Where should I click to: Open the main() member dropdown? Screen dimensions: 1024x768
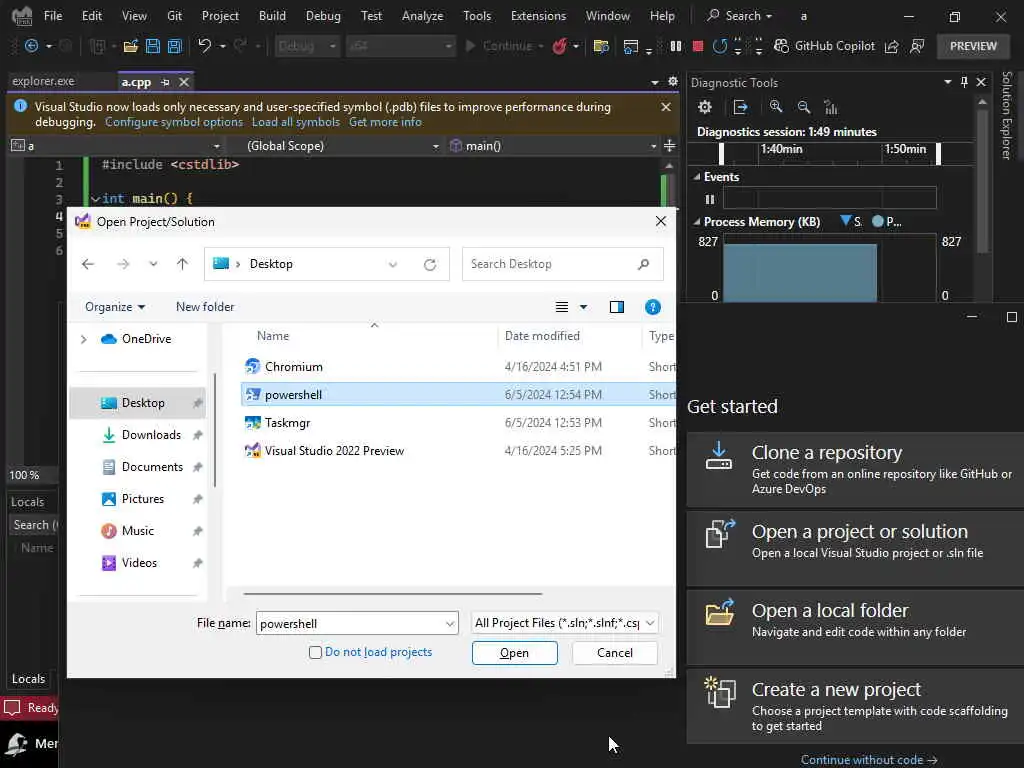[653, 146]
